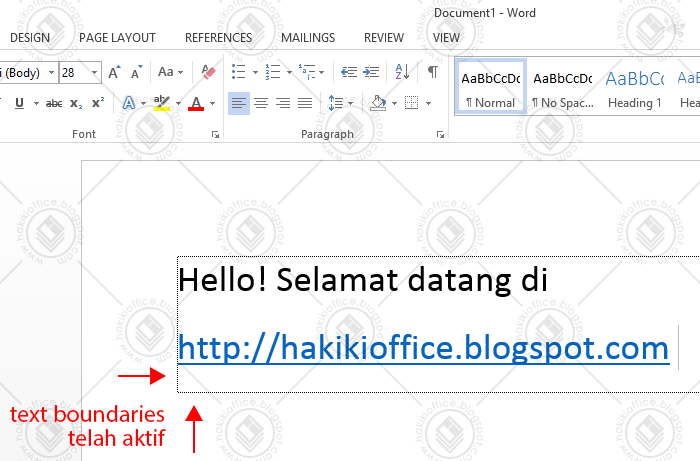Click the Grow Font button
This screenshot has width=700, height=461.
[x=114, y=72]
